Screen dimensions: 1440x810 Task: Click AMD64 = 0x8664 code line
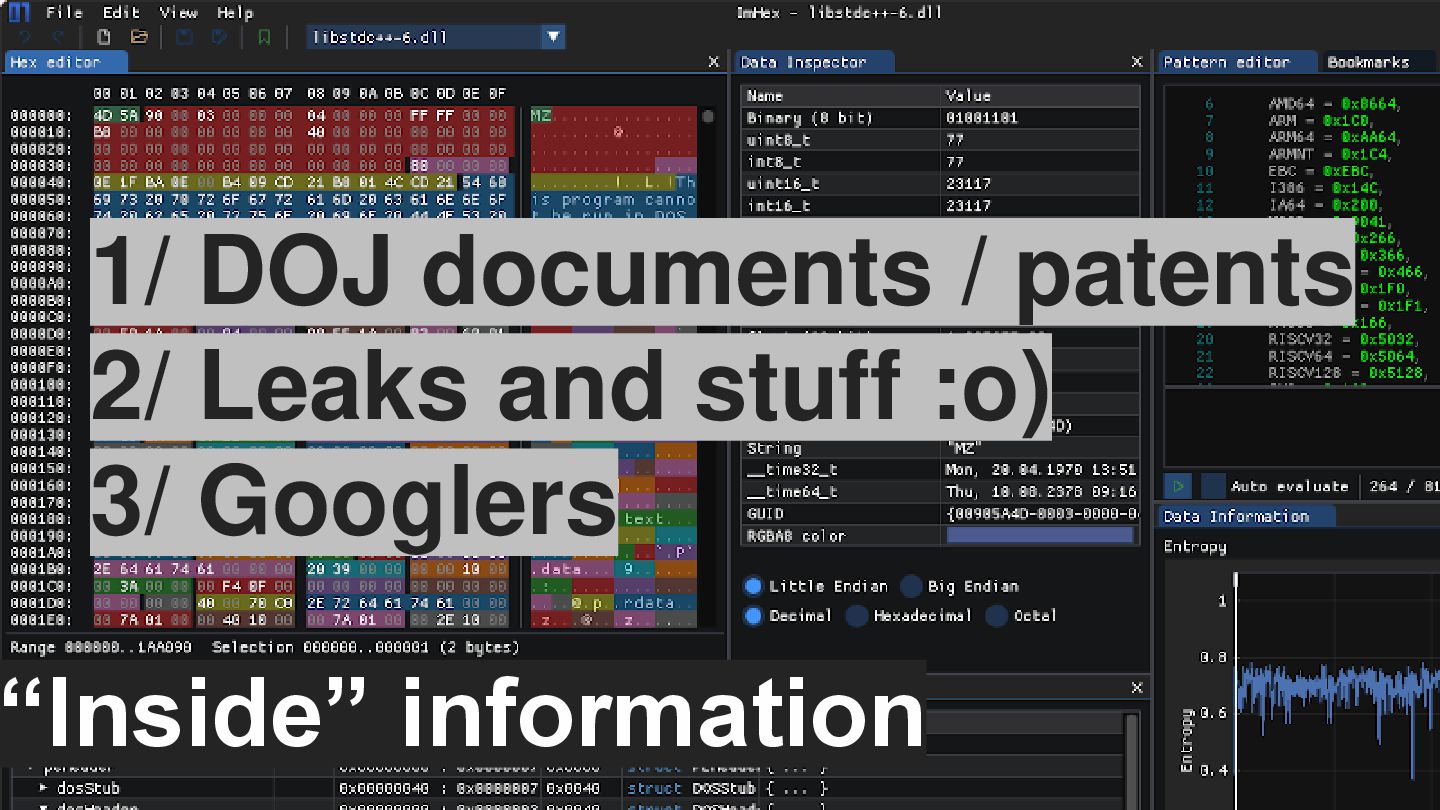coord(1335,103)
